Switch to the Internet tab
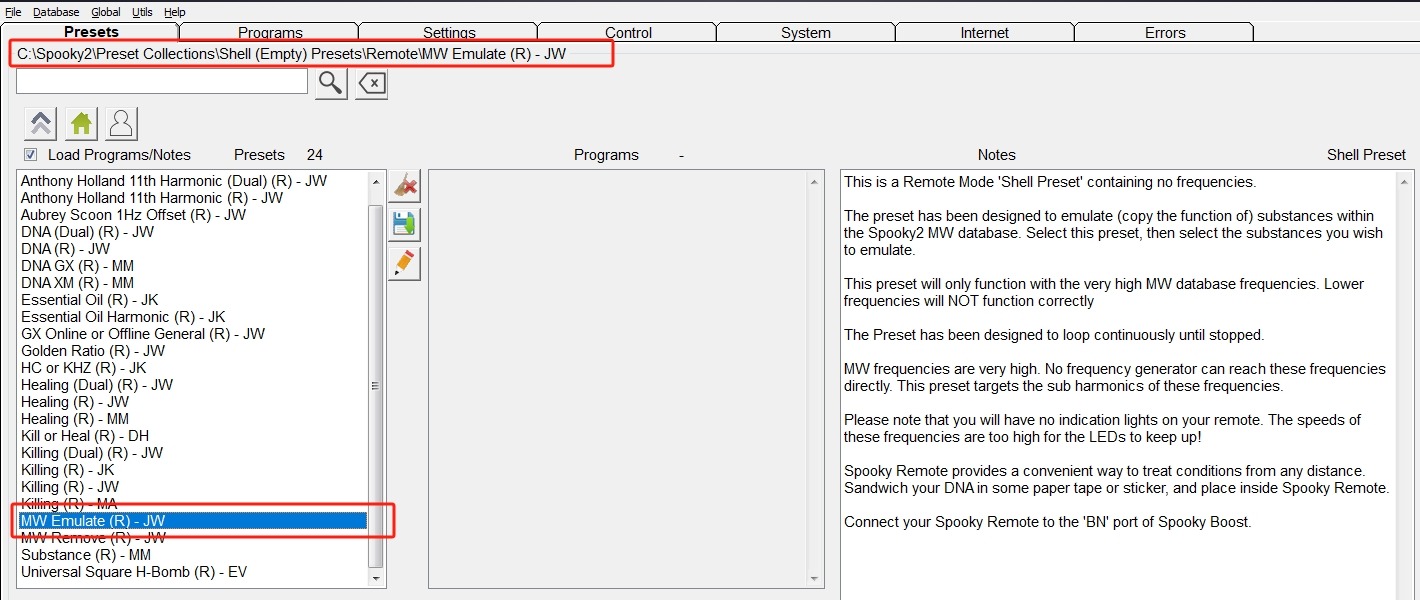Viewport: 1420px width, 600px height. pos(984,32)
